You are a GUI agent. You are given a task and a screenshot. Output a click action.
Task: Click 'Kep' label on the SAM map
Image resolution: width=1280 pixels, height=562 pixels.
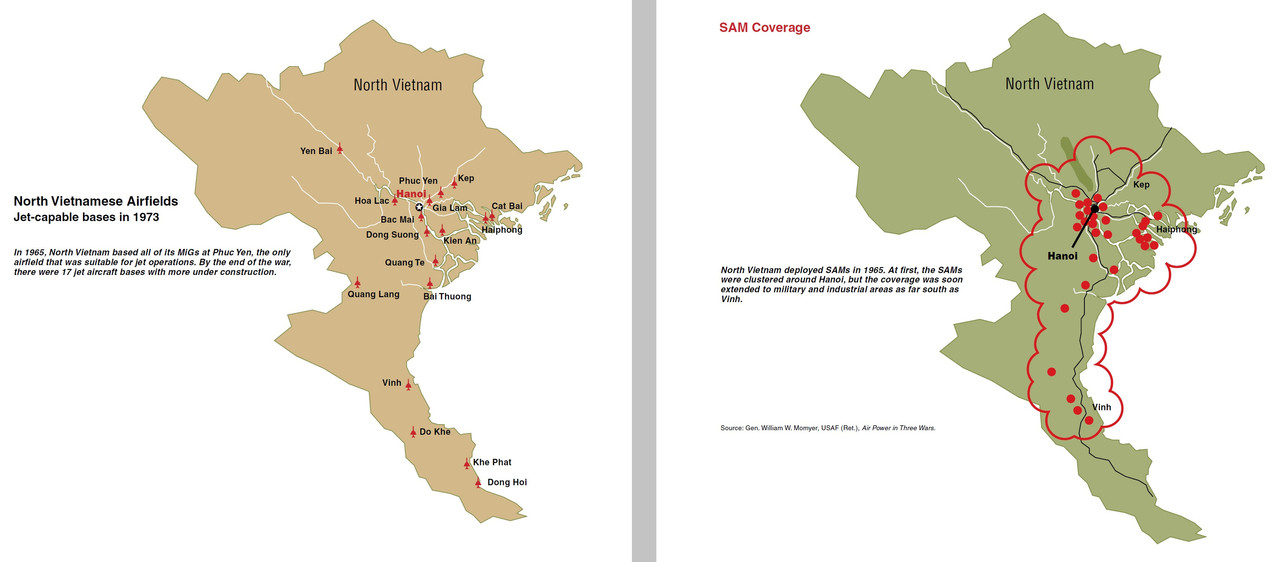(1142, 185)
